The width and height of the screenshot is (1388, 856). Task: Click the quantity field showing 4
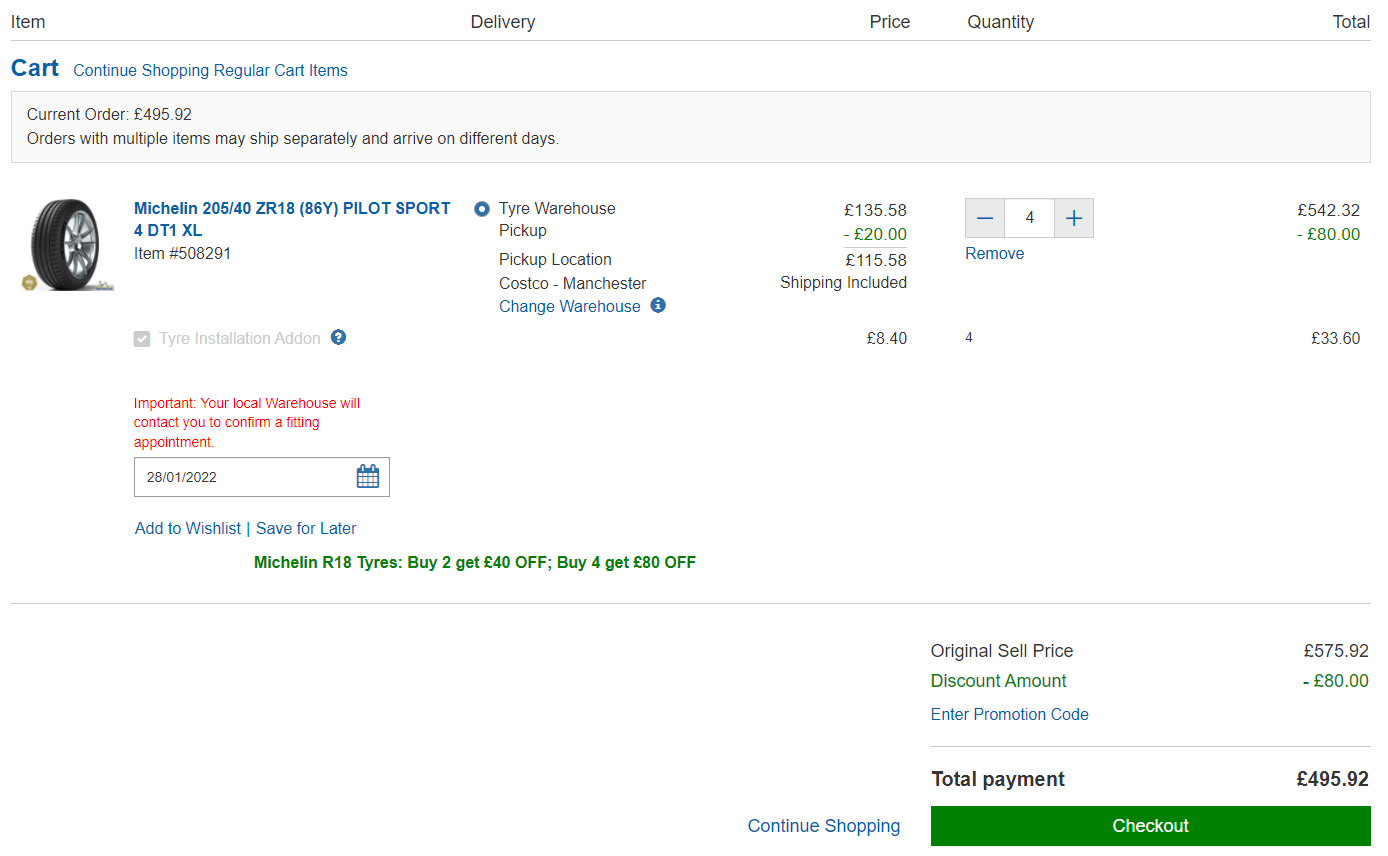pyautogui.click(x=1030, y=218)
